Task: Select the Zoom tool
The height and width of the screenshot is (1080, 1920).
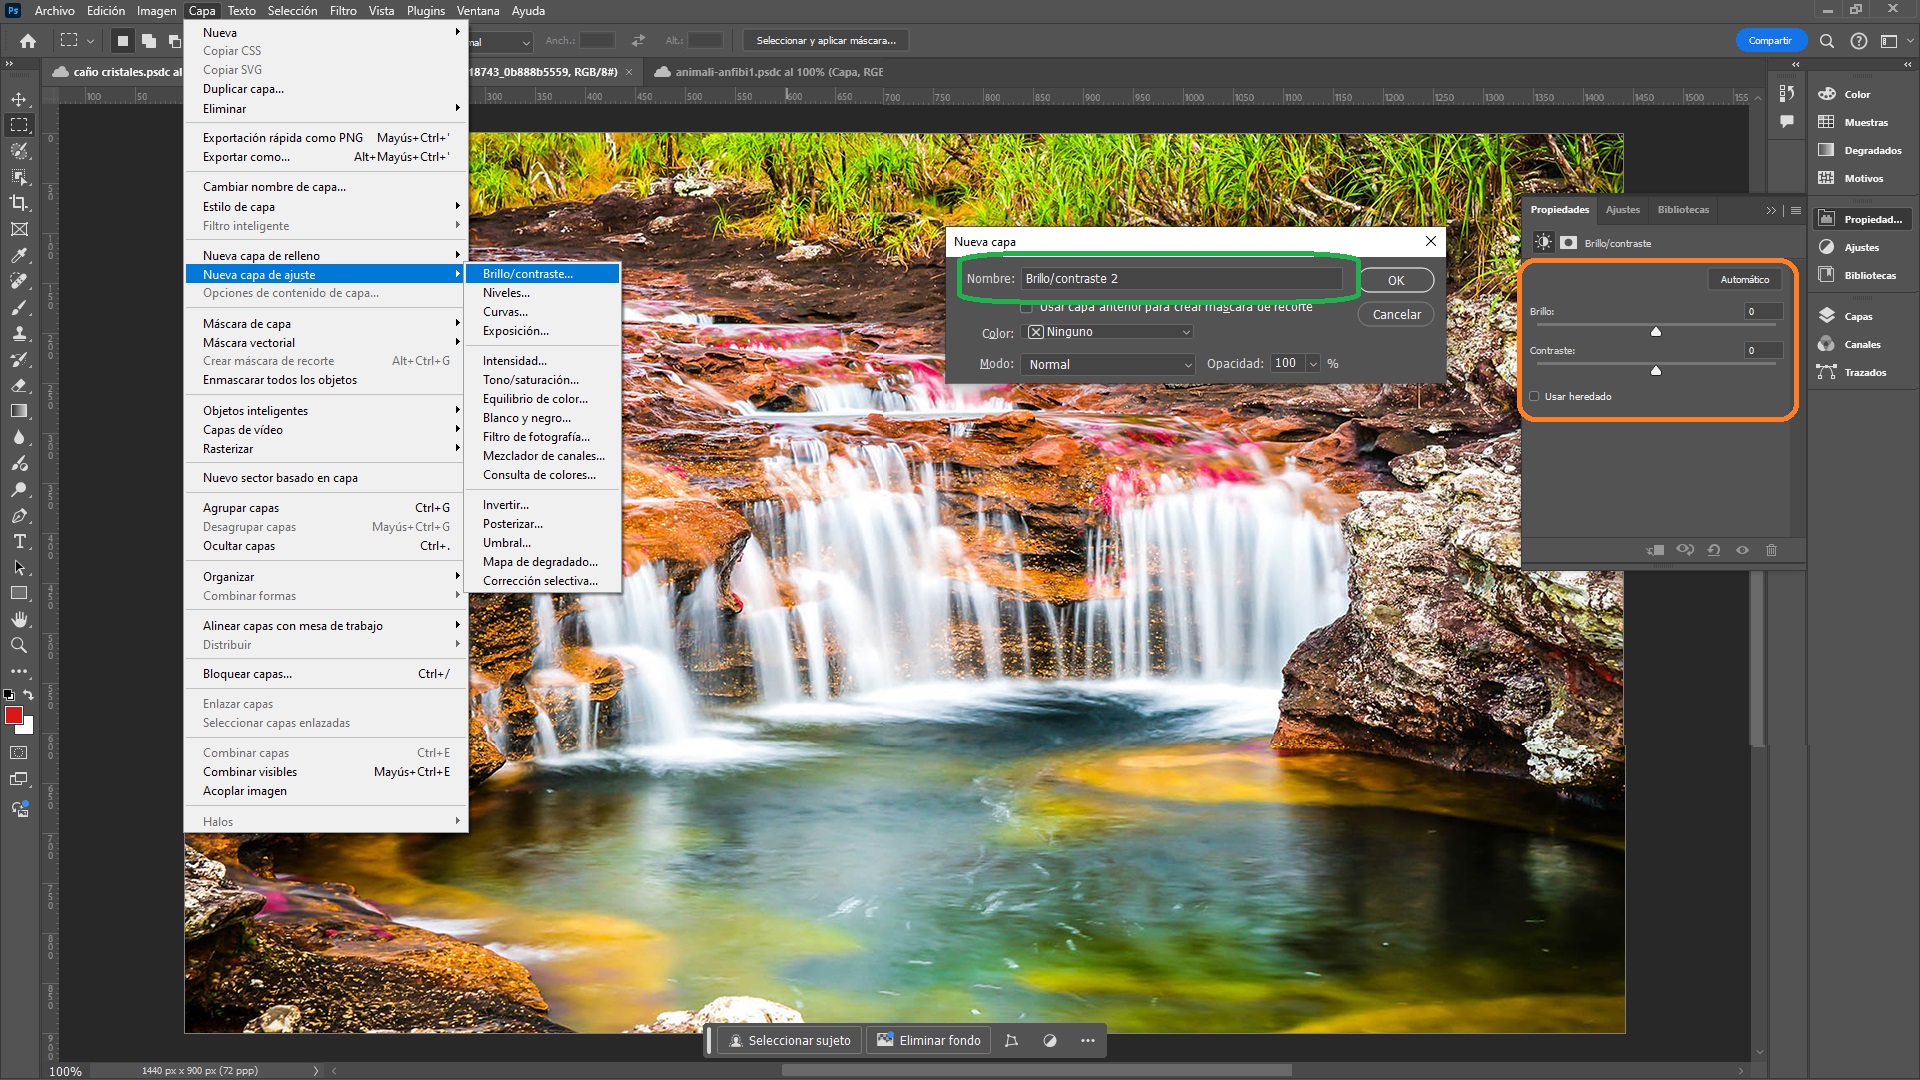Action: pos(17,644)
